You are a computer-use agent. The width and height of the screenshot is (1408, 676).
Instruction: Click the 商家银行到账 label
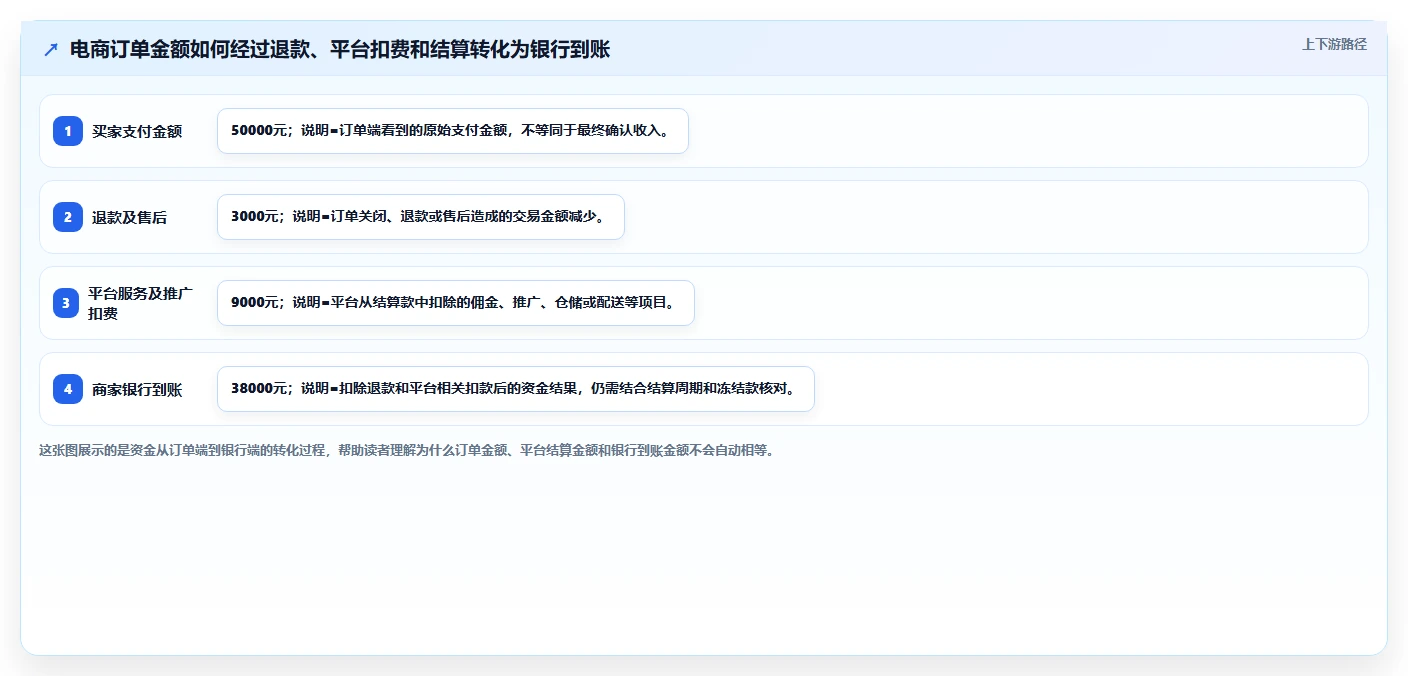[137, 389]
